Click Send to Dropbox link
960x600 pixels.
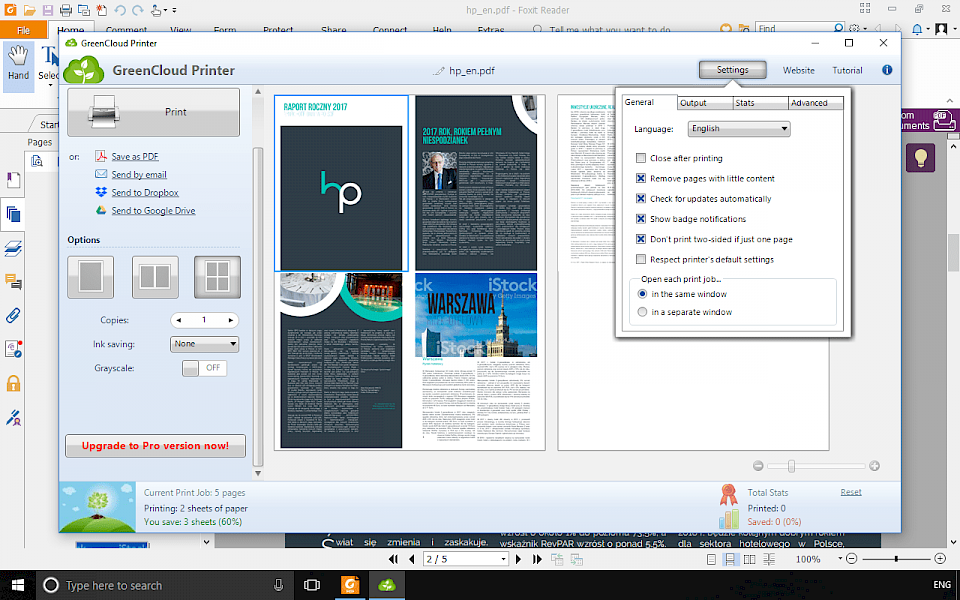pyautogui.click(x=145, y=192)
